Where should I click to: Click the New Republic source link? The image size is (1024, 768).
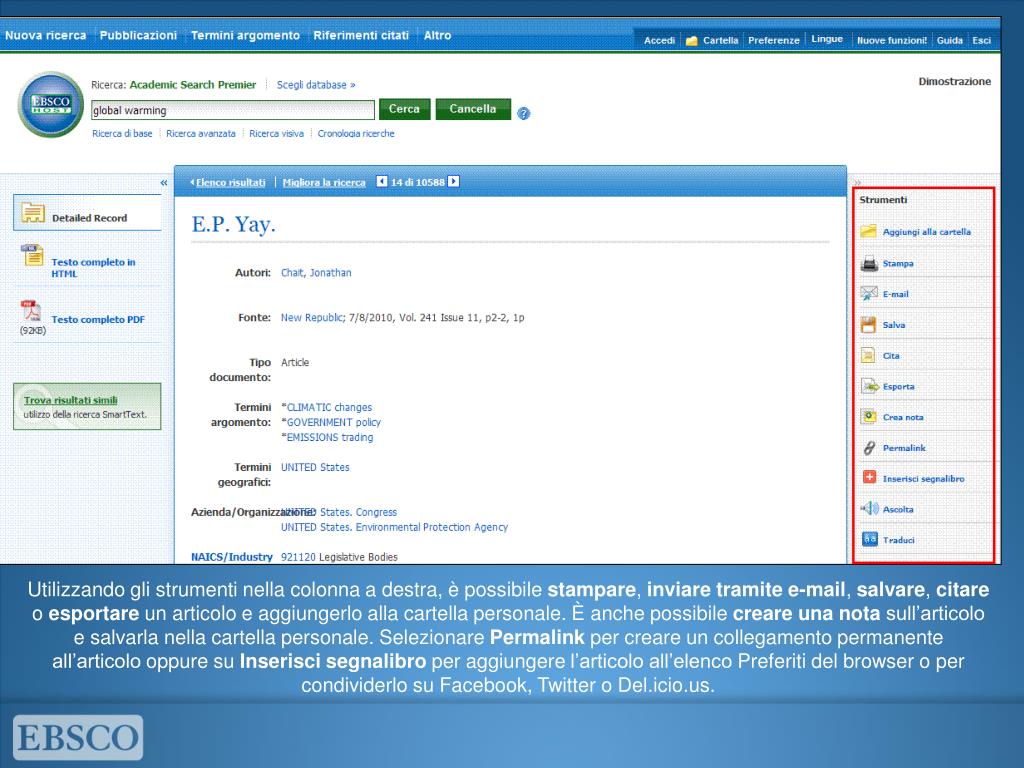(x=312, y=317)
